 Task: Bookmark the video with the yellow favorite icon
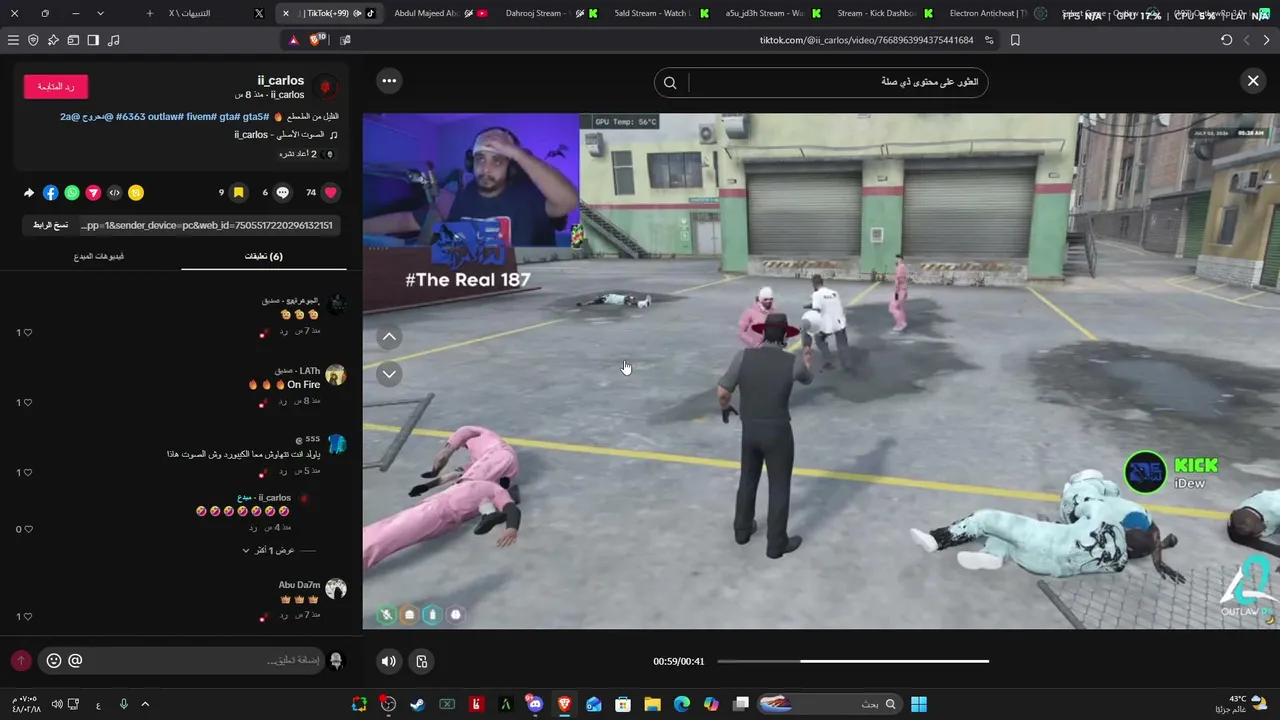tap(238, 193)
